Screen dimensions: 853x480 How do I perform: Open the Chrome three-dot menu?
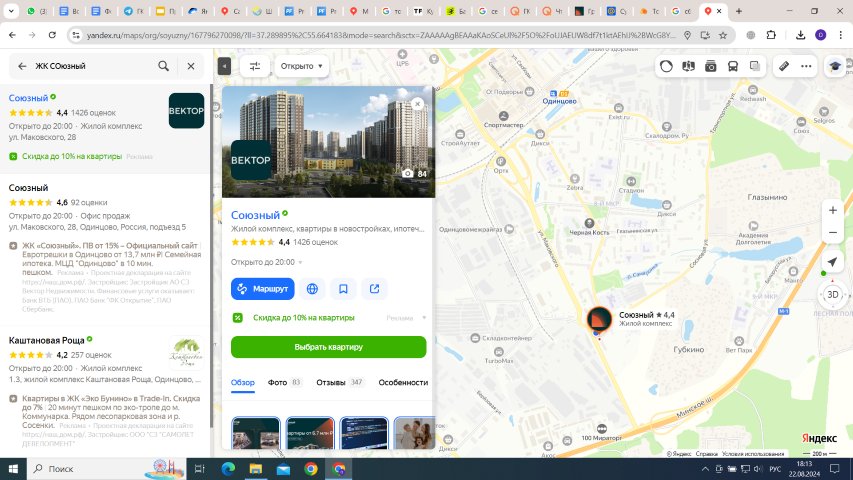840,35
